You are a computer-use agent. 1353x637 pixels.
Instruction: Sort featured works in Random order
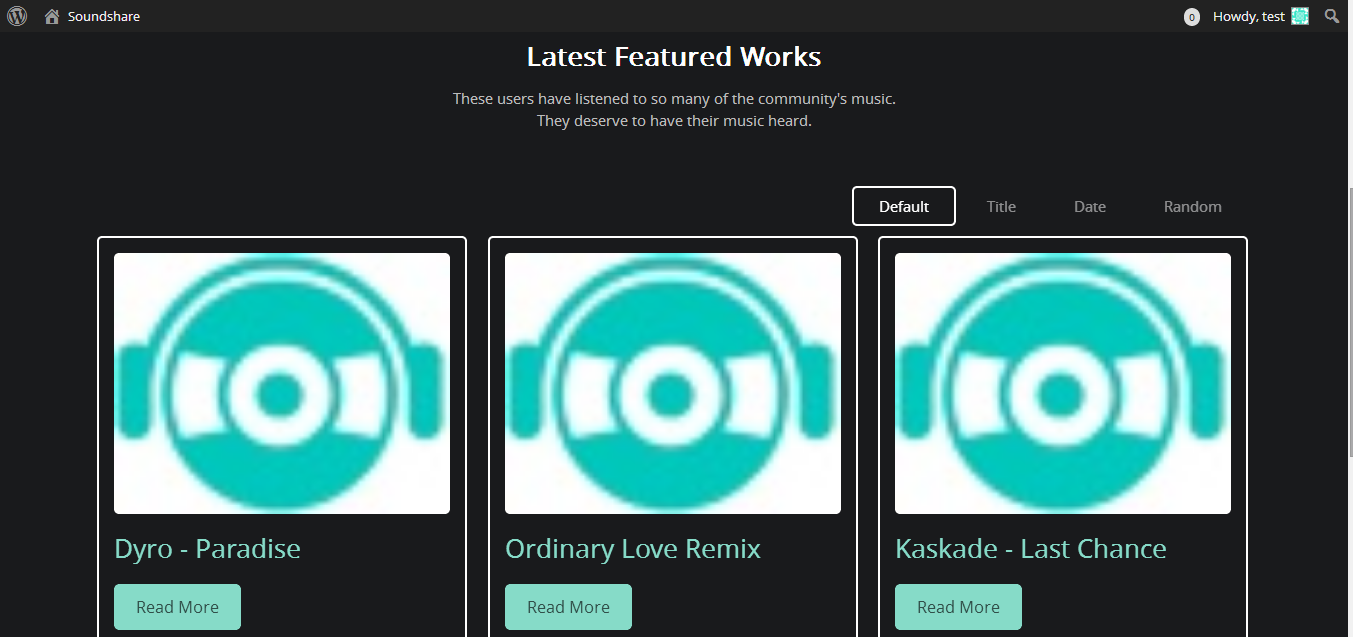click(1193, 206)
